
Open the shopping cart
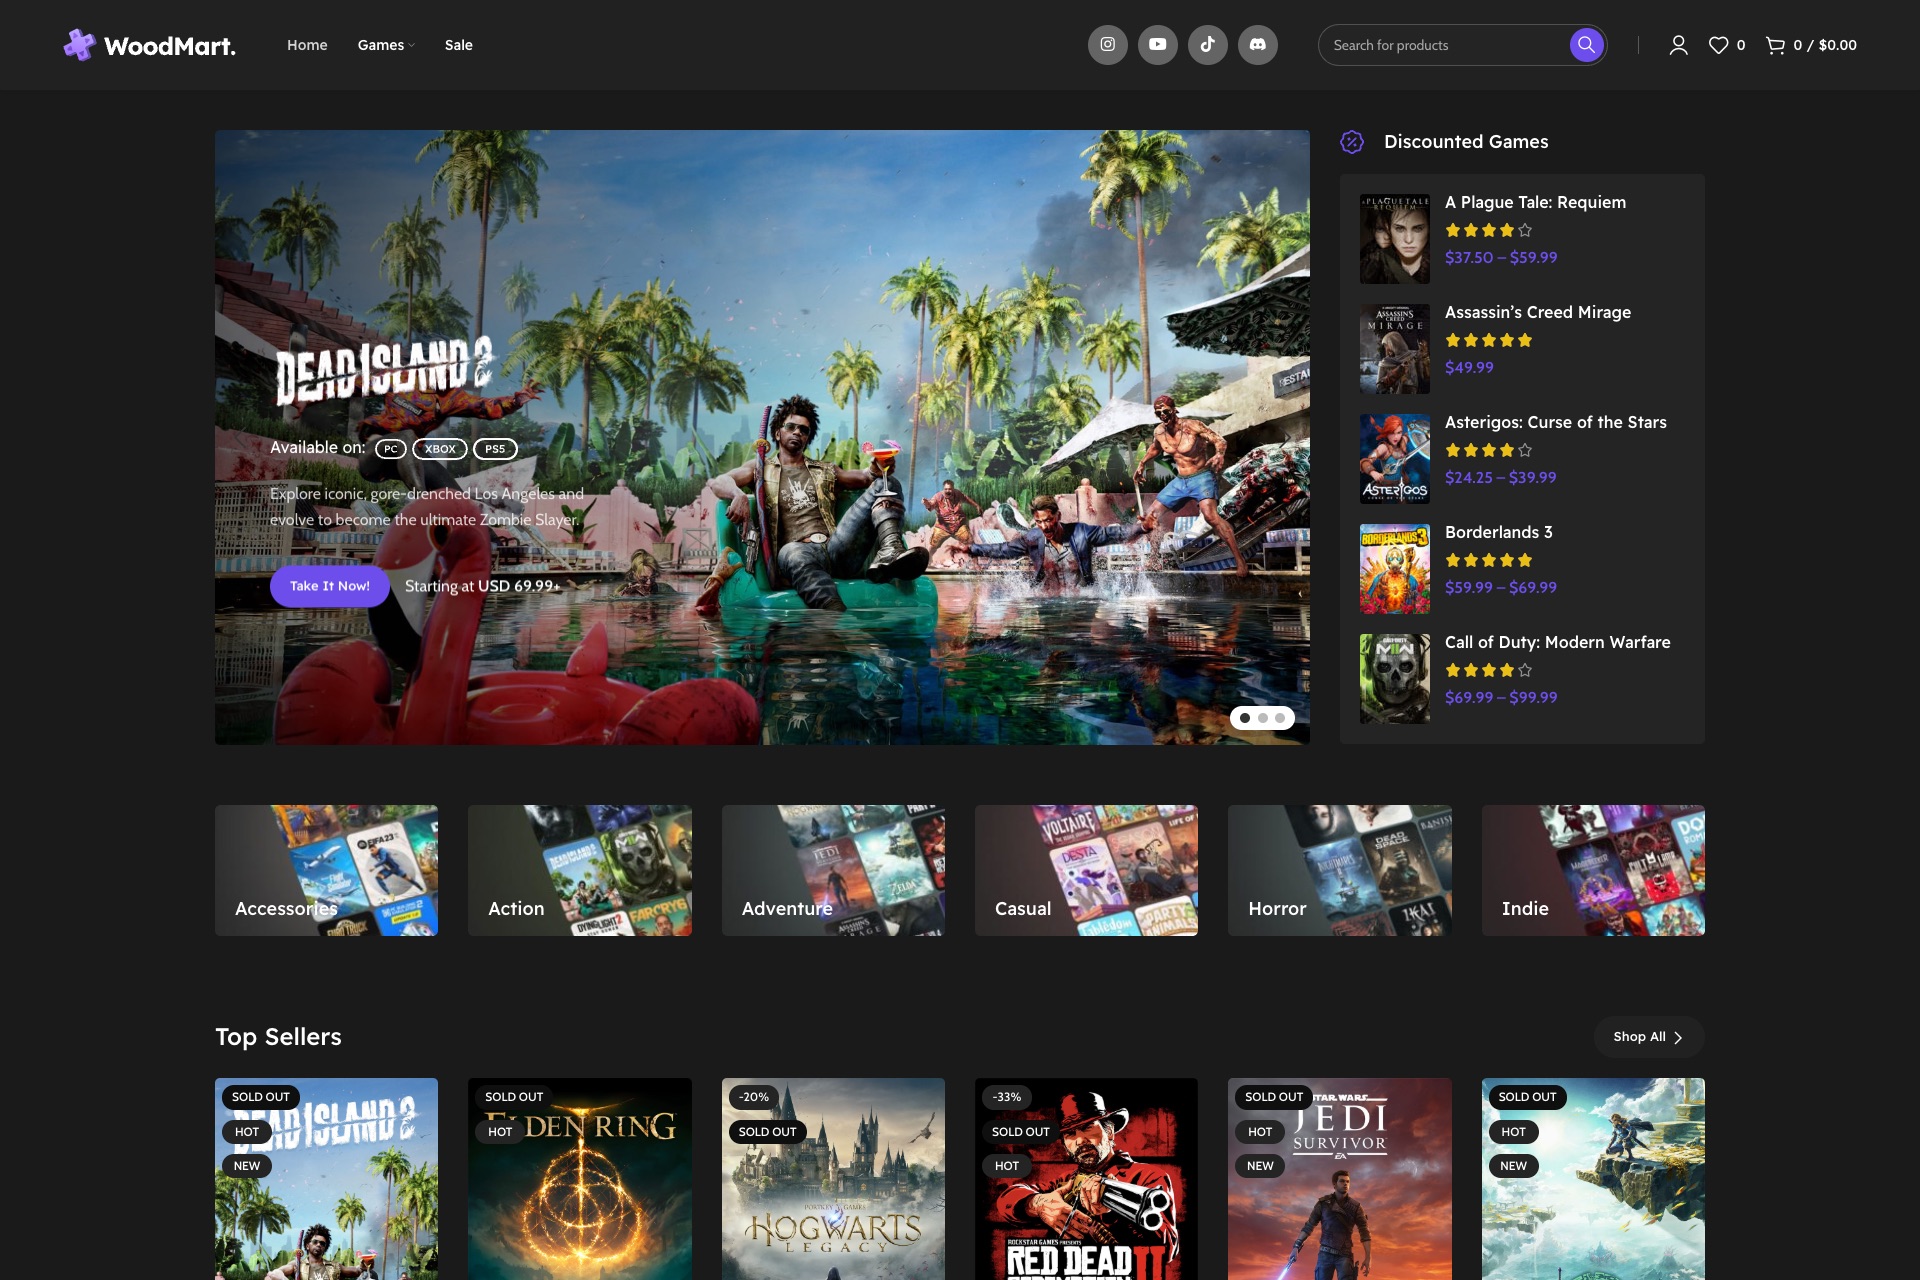1811,45
